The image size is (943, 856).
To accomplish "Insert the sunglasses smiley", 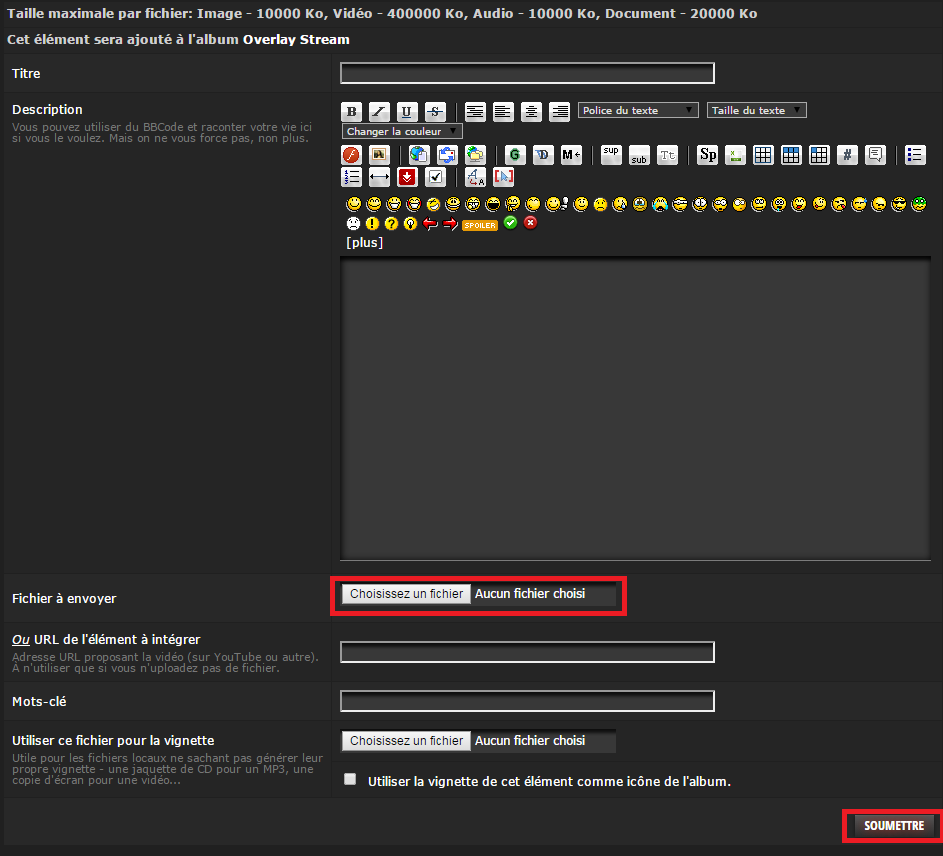I will click(898, 204).
